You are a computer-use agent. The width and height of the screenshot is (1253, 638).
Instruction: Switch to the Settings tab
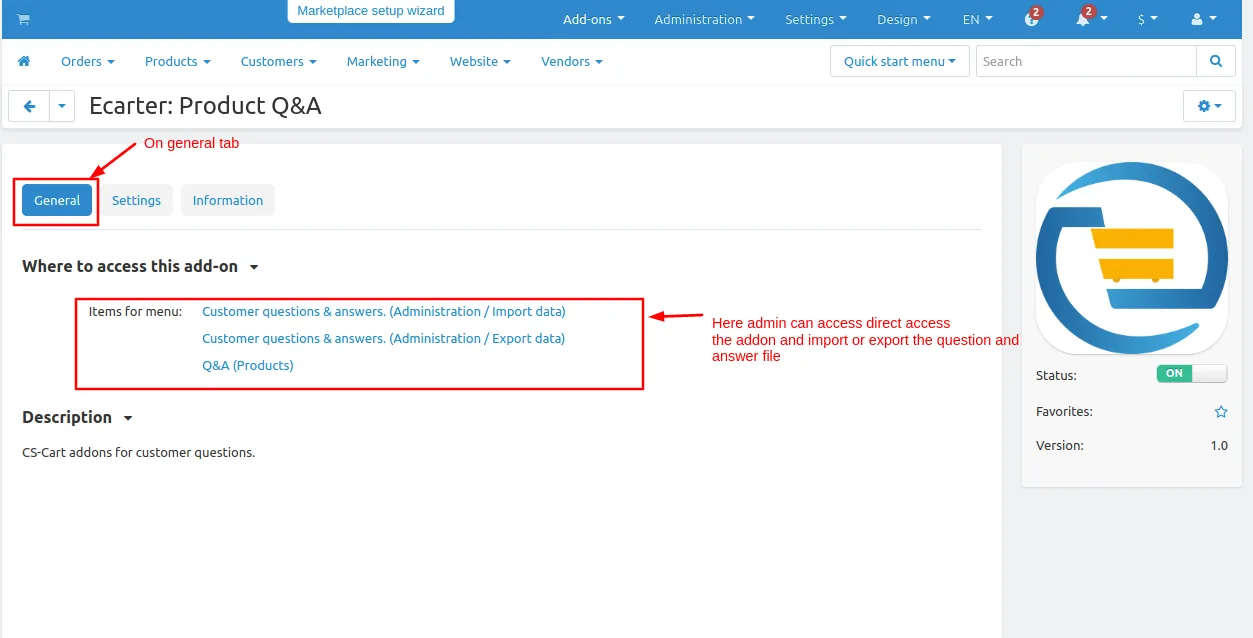136,200
